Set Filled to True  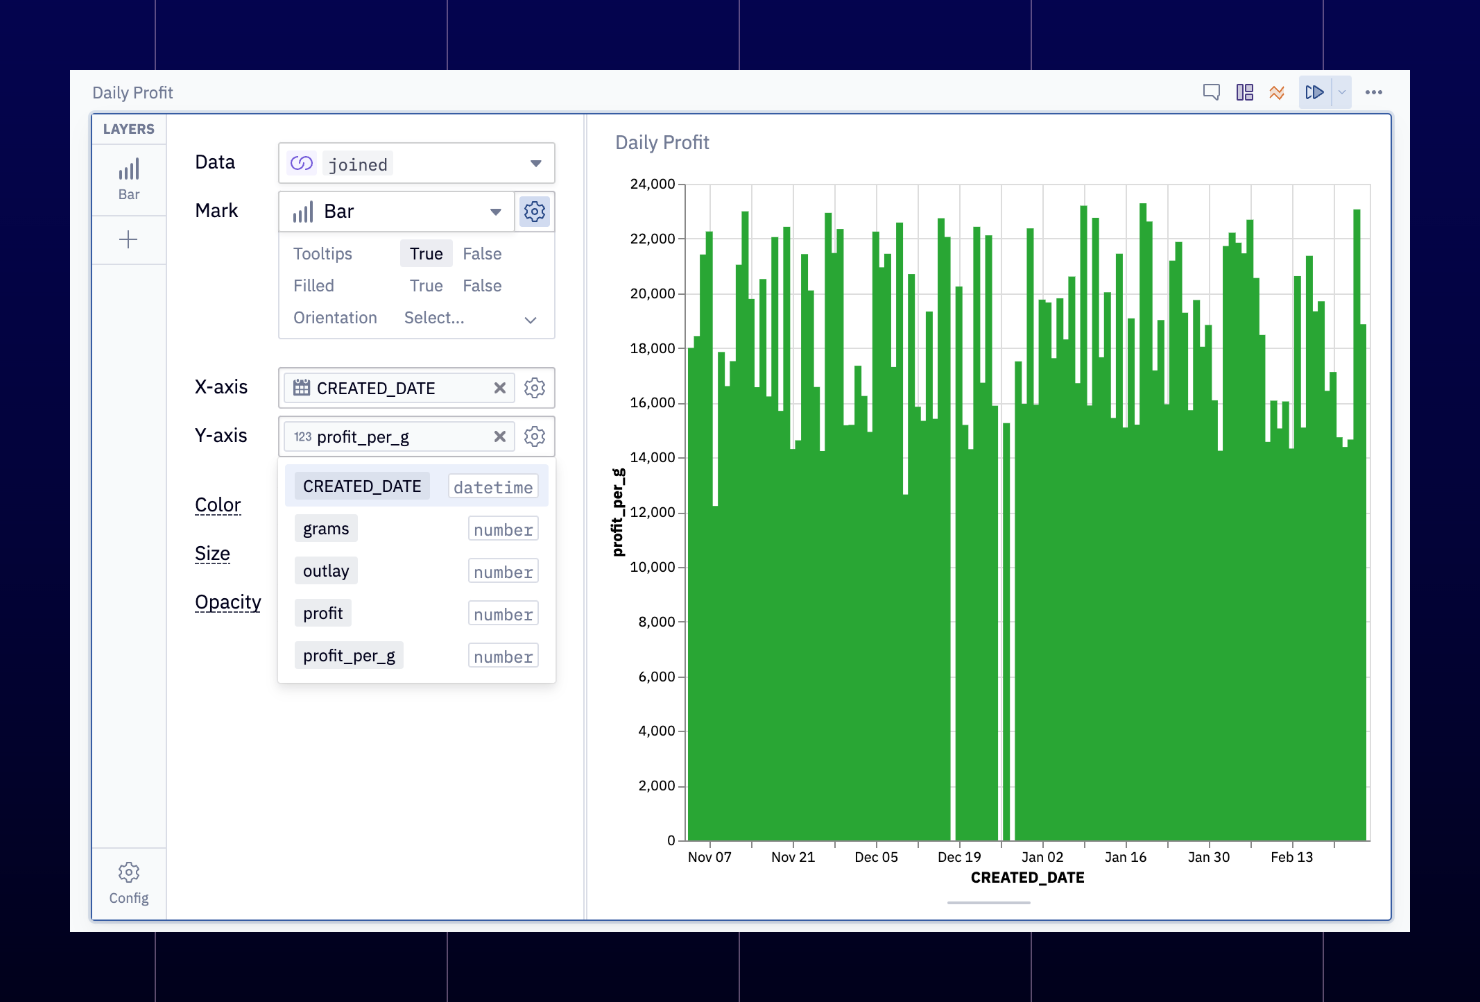[x=426, y=285]
